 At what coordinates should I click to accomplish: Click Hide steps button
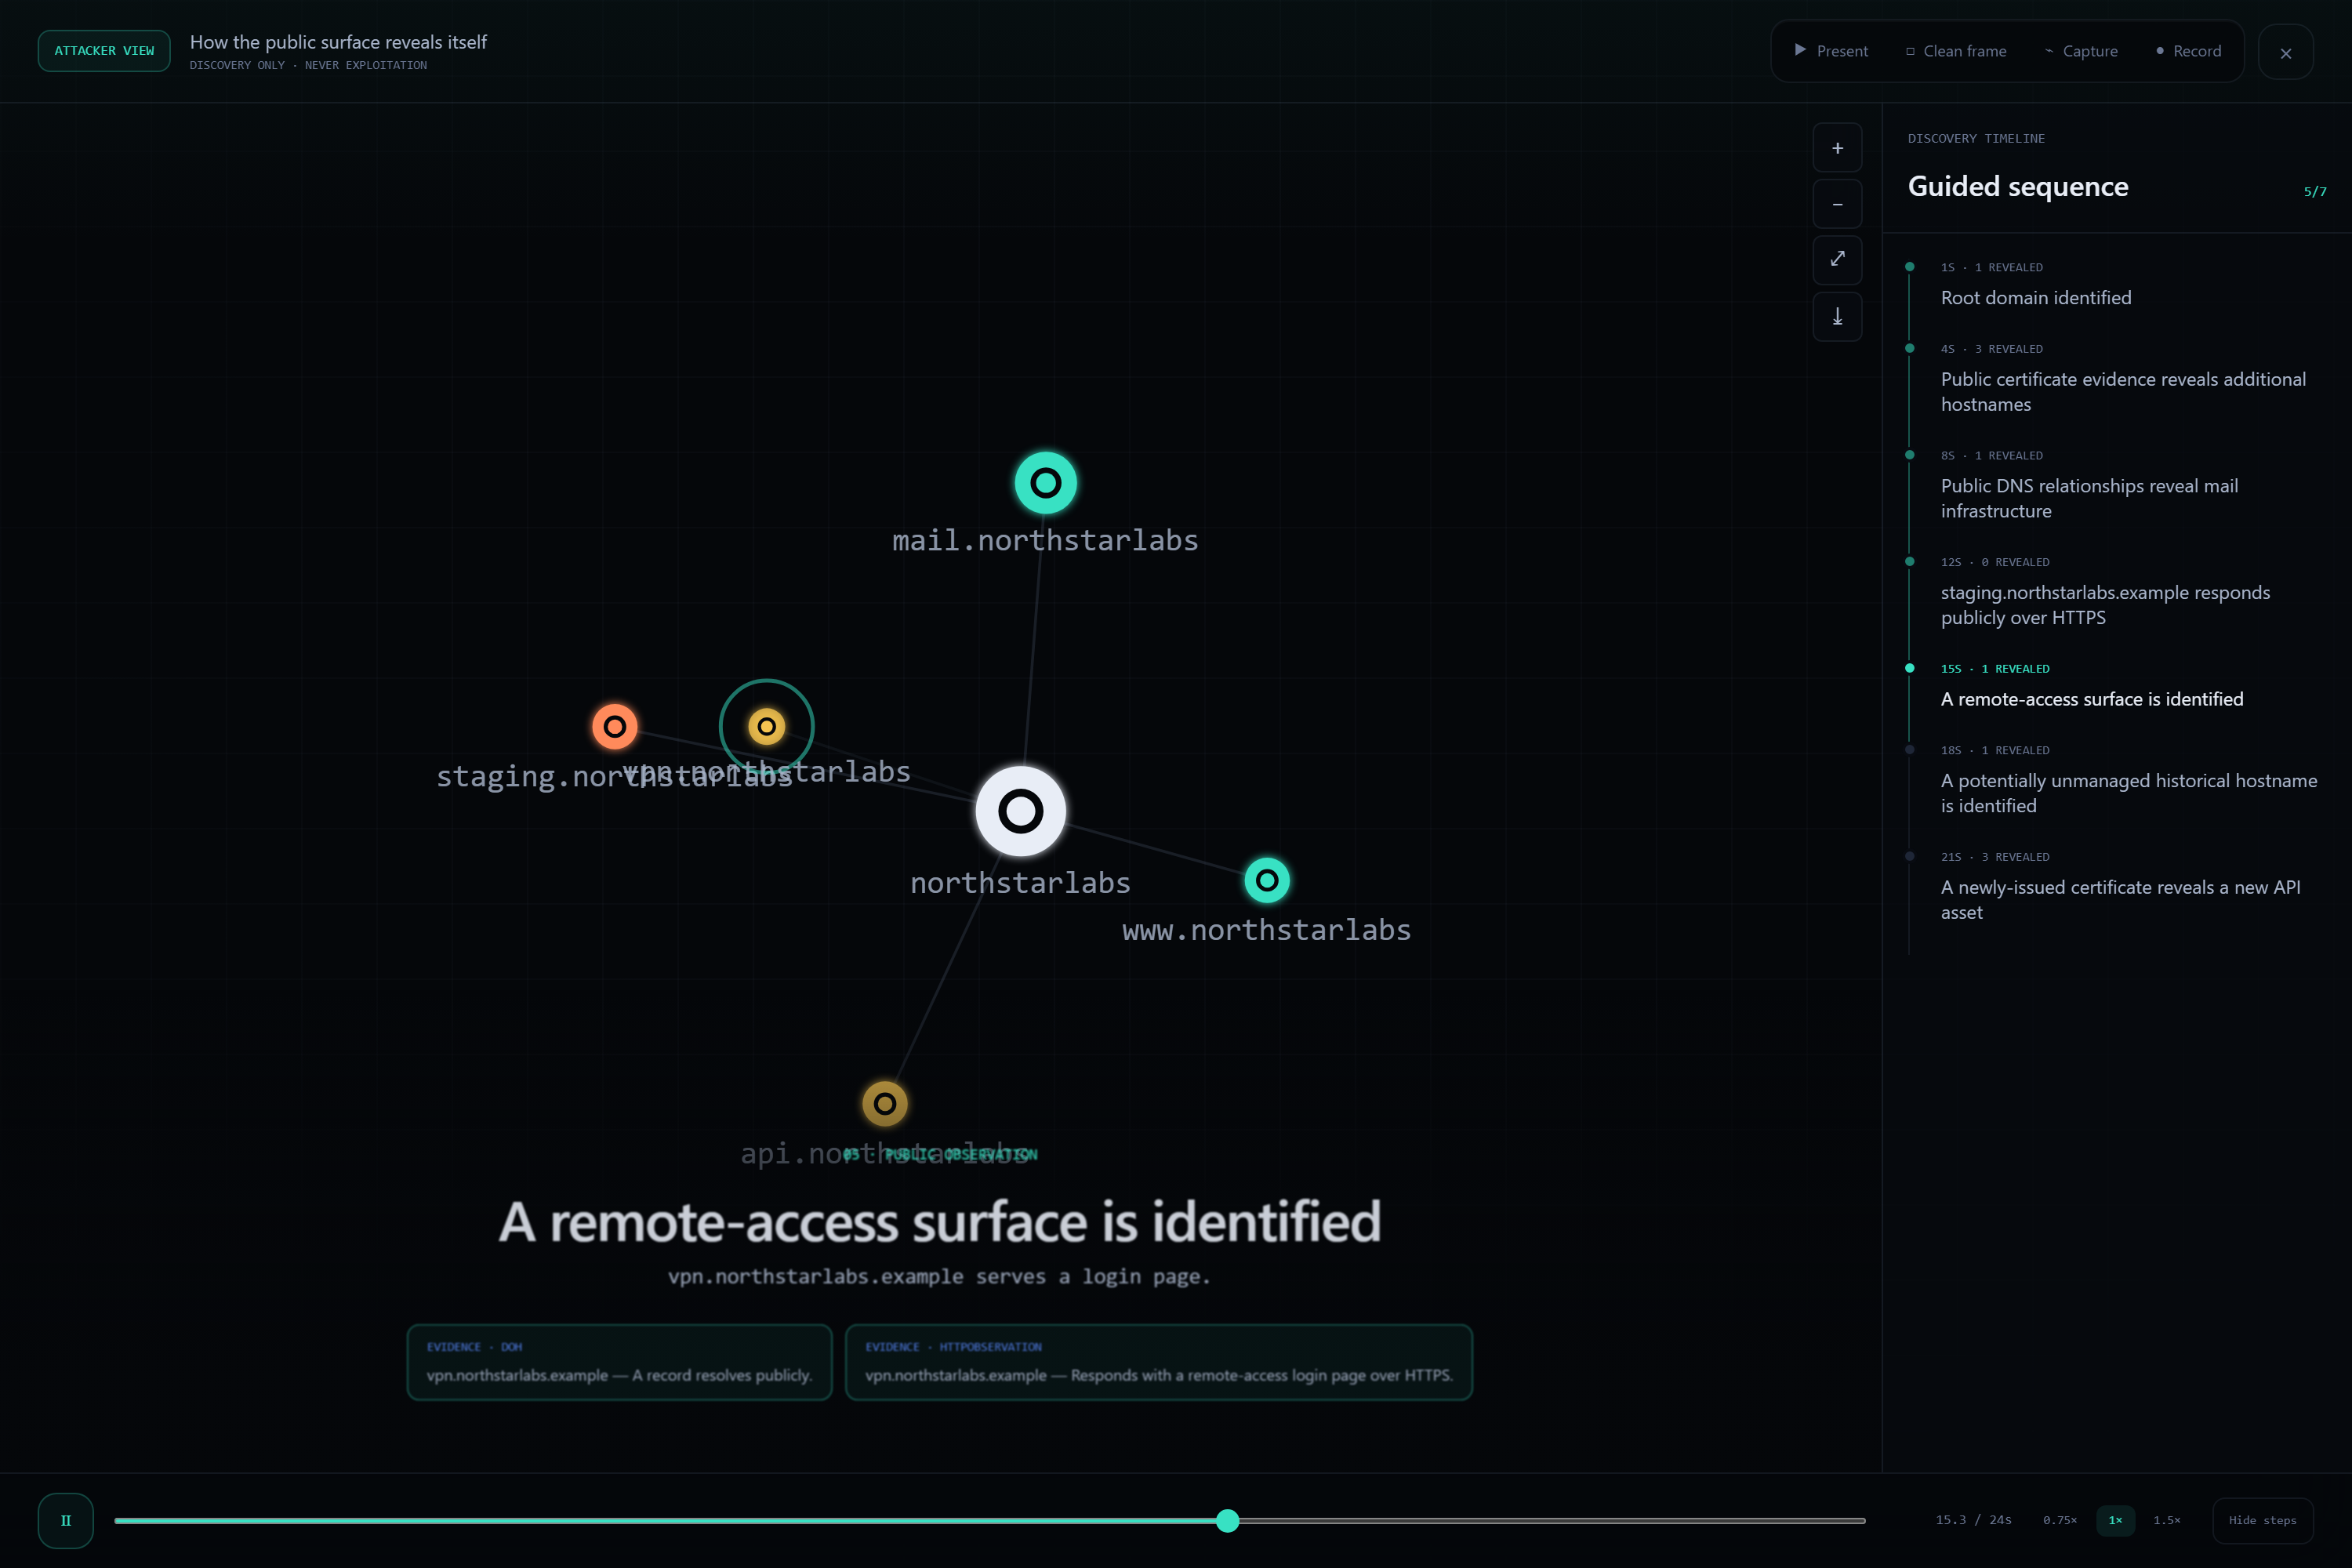2262,1520
